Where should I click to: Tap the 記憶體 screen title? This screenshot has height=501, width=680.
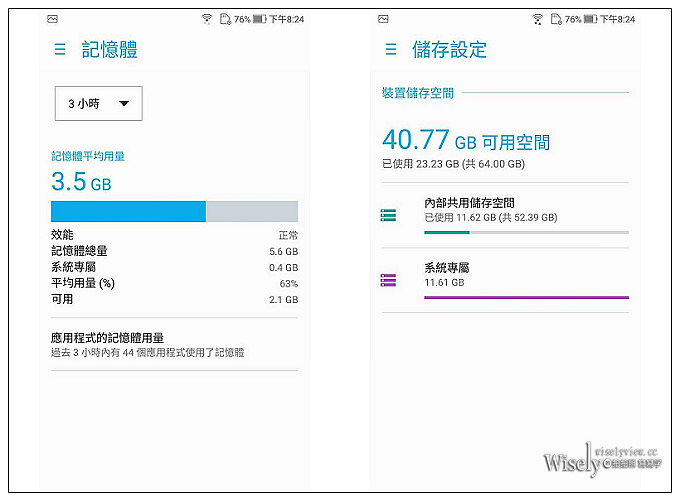[110, 49]
